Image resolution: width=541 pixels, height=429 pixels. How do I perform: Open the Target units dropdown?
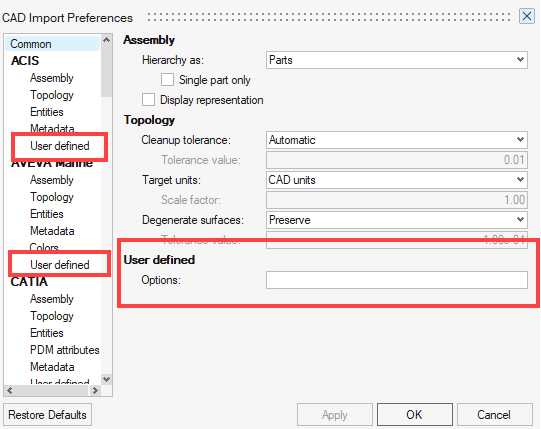pyautogui.click(x=396, y=180)
